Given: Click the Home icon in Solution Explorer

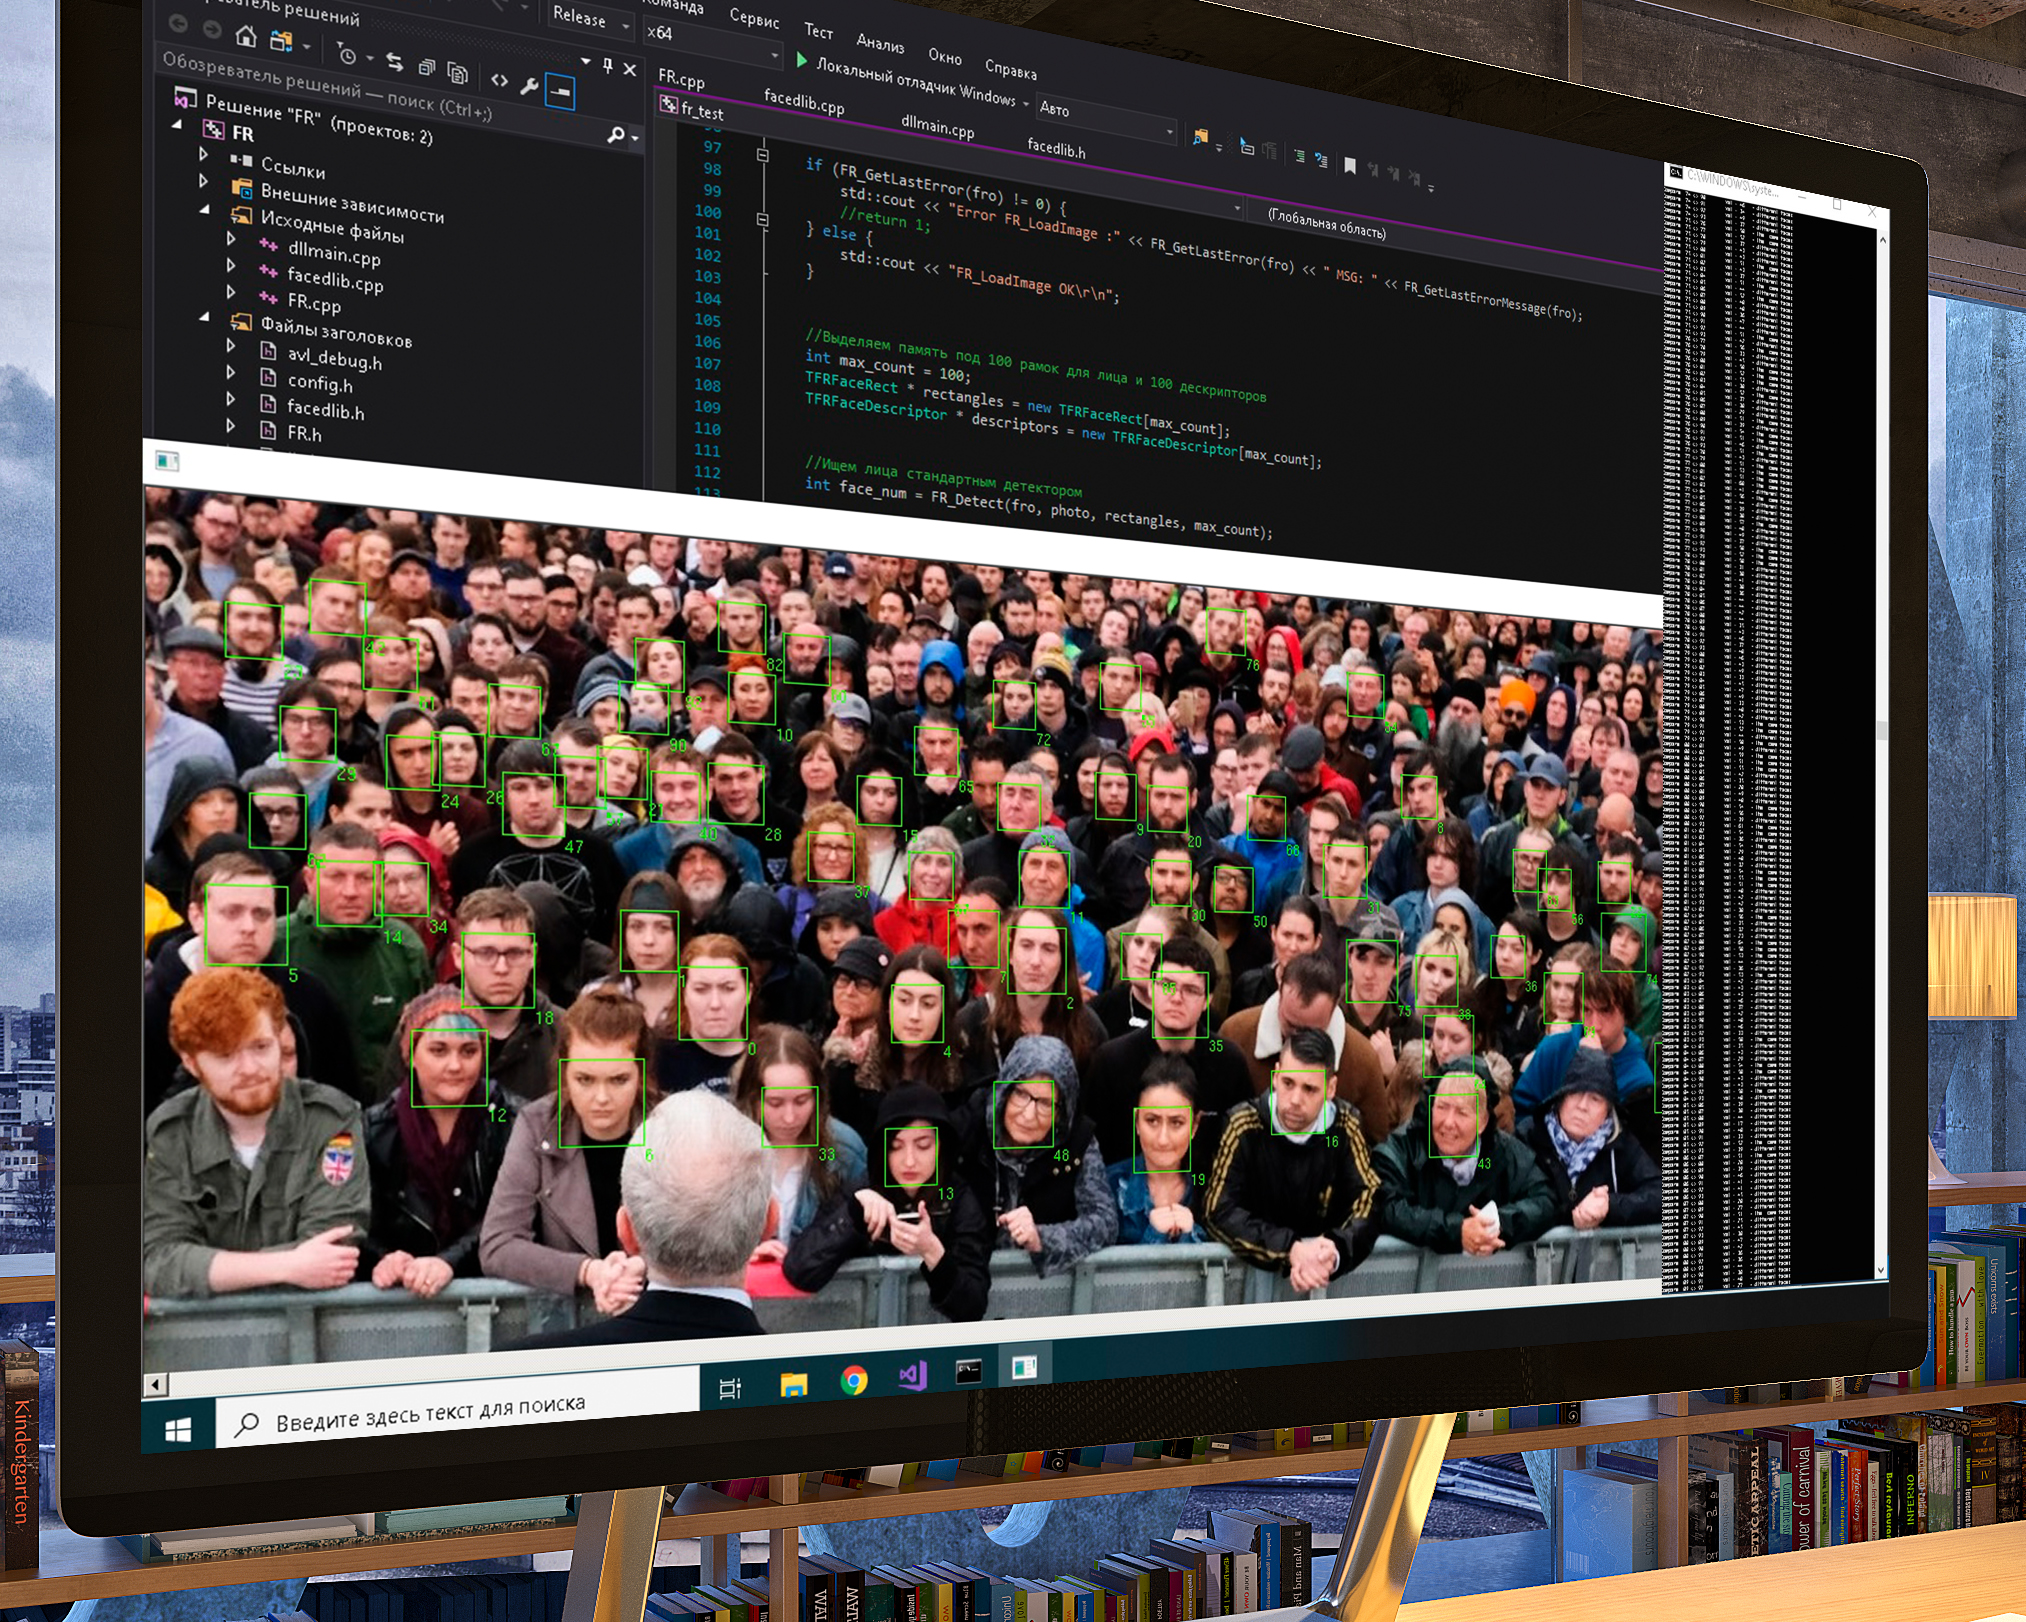Looking at the screenshot, I should [x=246, y=37].
